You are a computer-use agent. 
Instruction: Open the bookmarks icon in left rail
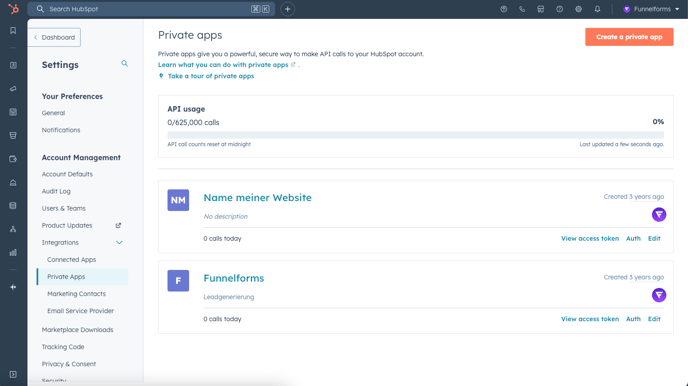coord(13,30)
